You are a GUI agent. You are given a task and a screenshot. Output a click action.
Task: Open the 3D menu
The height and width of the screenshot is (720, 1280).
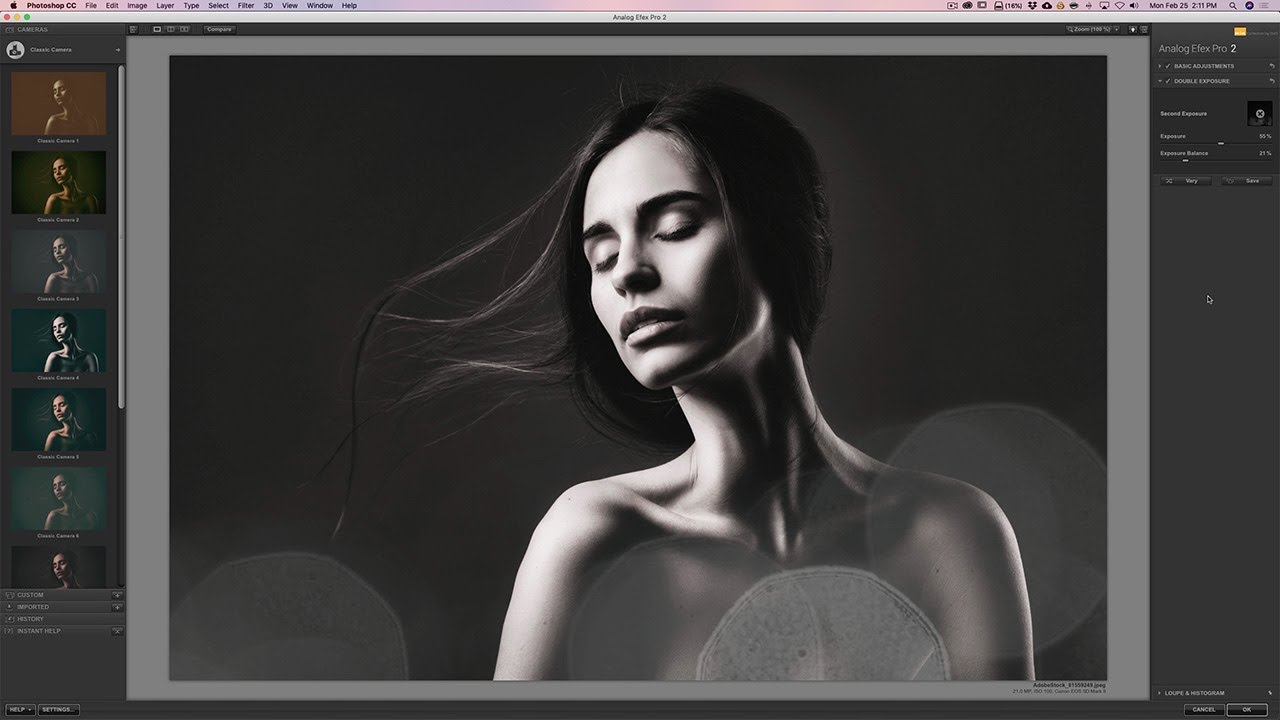(x=268, y=5)
